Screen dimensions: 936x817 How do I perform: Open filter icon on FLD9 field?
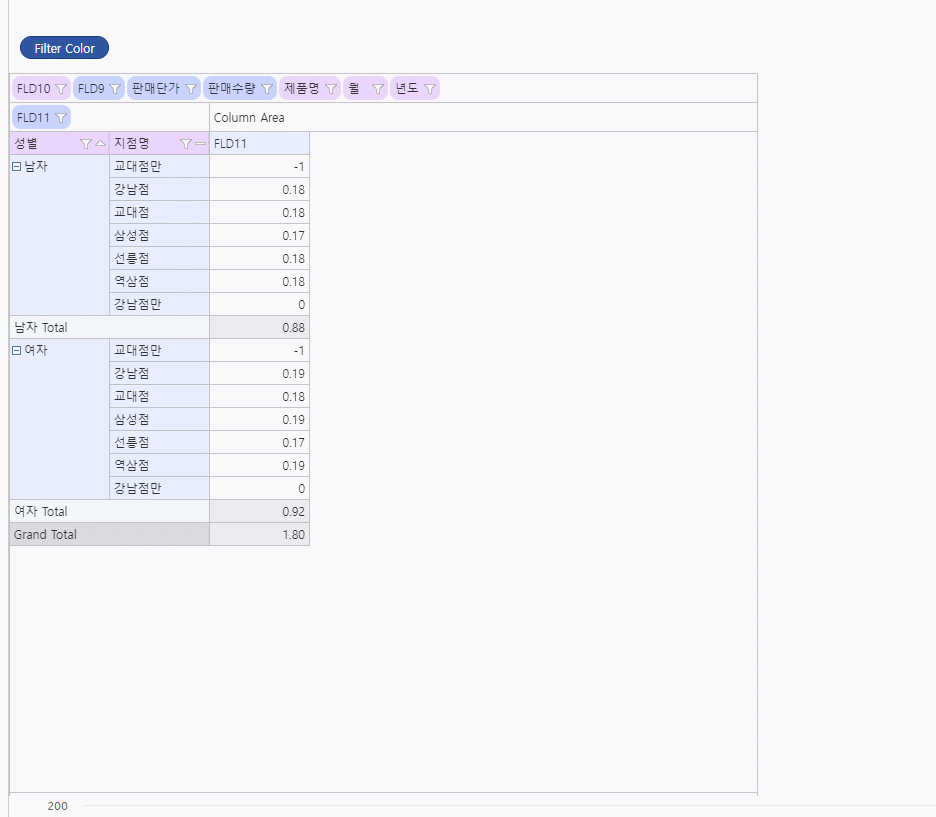(x=115, y=89)
